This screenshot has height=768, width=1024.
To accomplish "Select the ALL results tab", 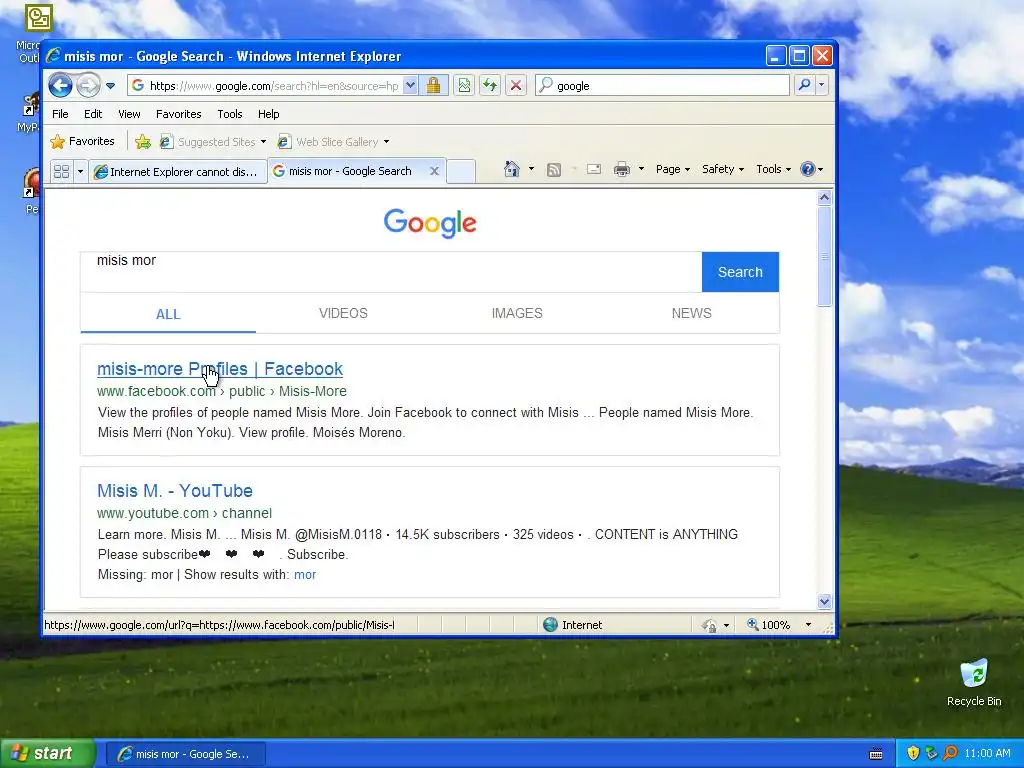I will click(168, 314).
